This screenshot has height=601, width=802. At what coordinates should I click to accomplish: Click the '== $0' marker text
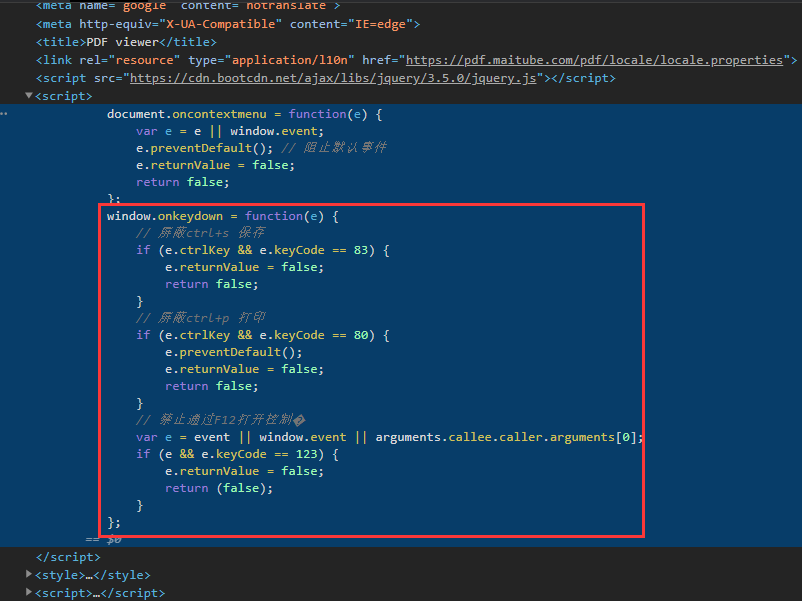pyautogui.click(x=103, y=539)
